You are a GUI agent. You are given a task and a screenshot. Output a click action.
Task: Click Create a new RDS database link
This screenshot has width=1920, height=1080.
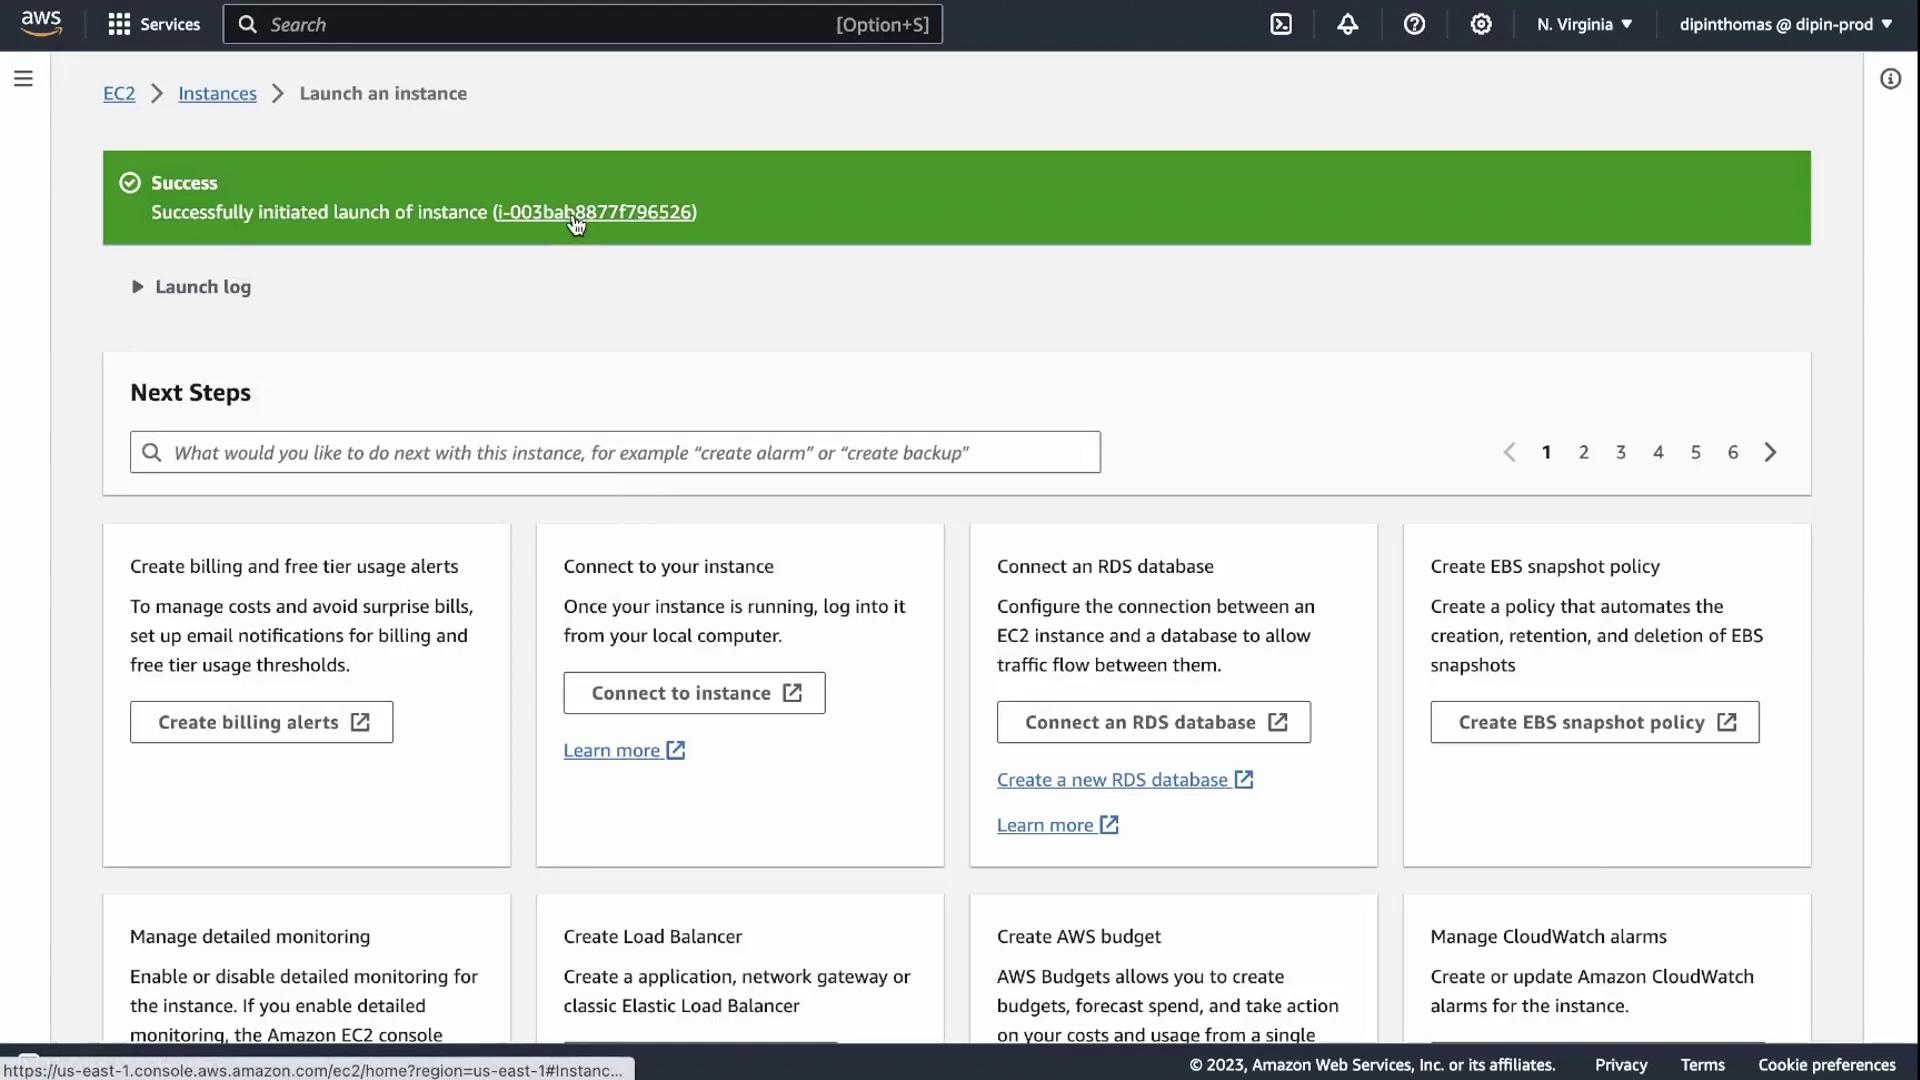(1112, 780)
